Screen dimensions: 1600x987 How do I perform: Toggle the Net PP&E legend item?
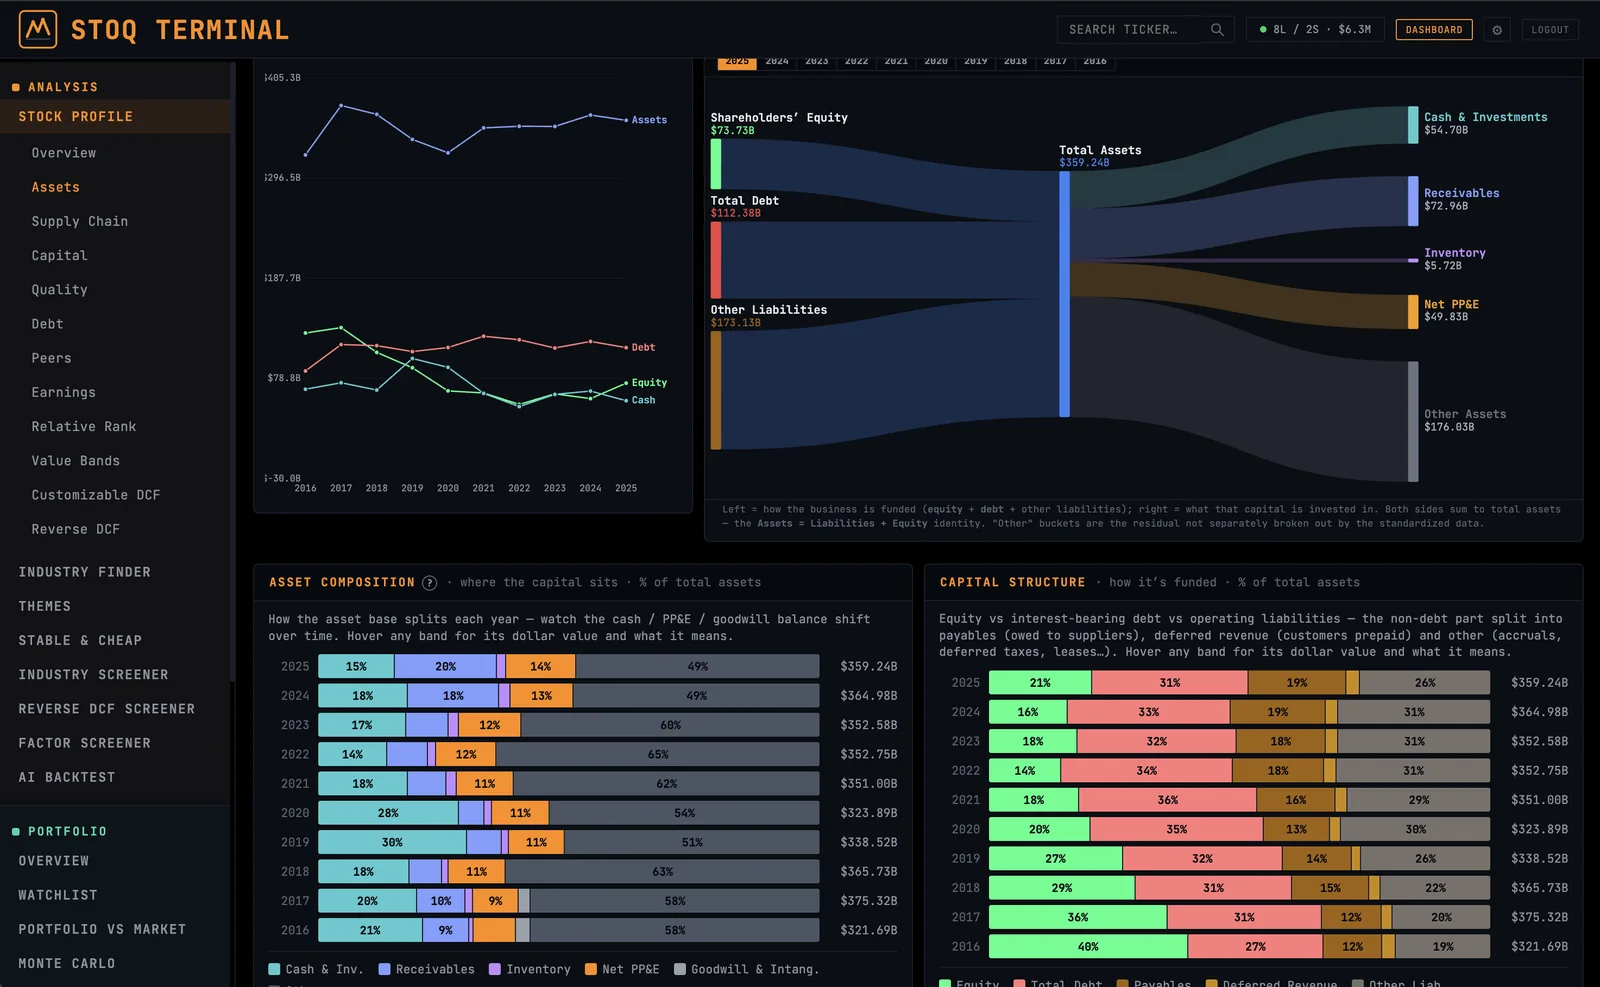point(622,969)
